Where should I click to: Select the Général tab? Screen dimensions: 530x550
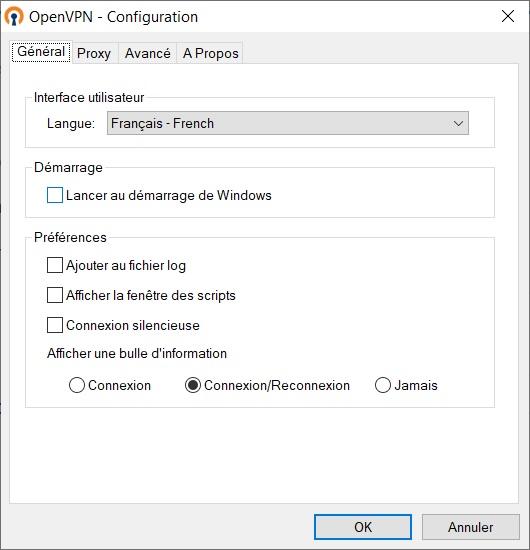tap(41, 52)
